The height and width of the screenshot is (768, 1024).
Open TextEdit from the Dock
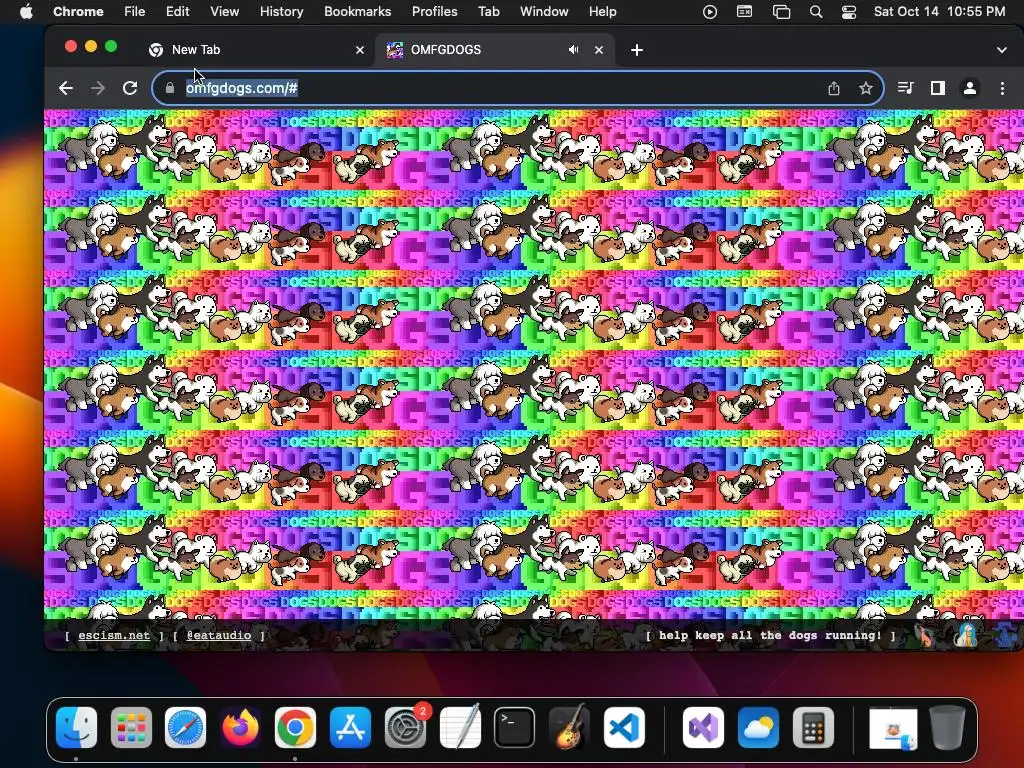pyautogui.click(x=460, y=728)
